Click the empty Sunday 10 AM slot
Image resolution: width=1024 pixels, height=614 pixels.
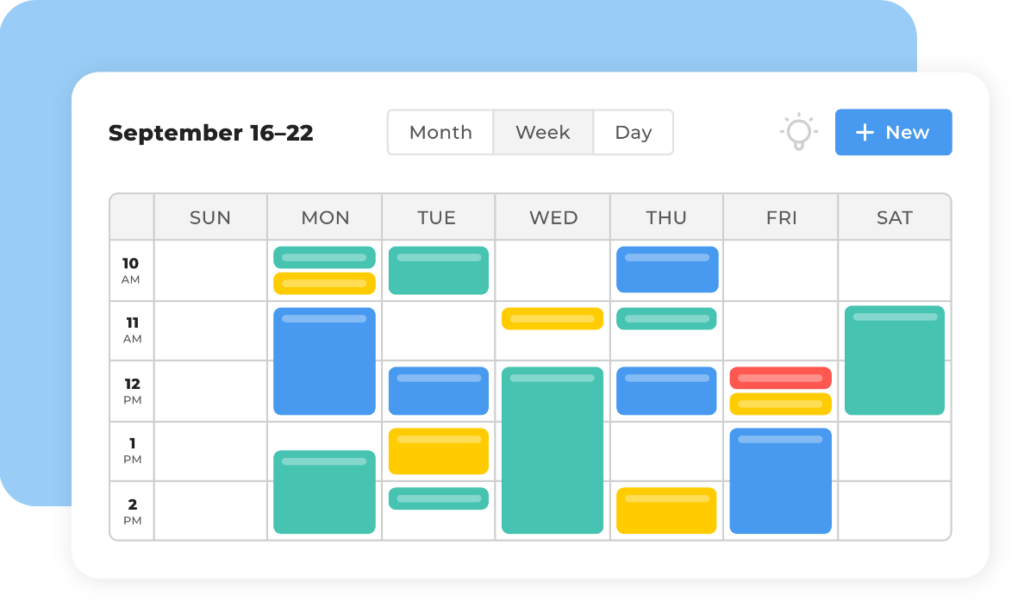tap(210, 270)
